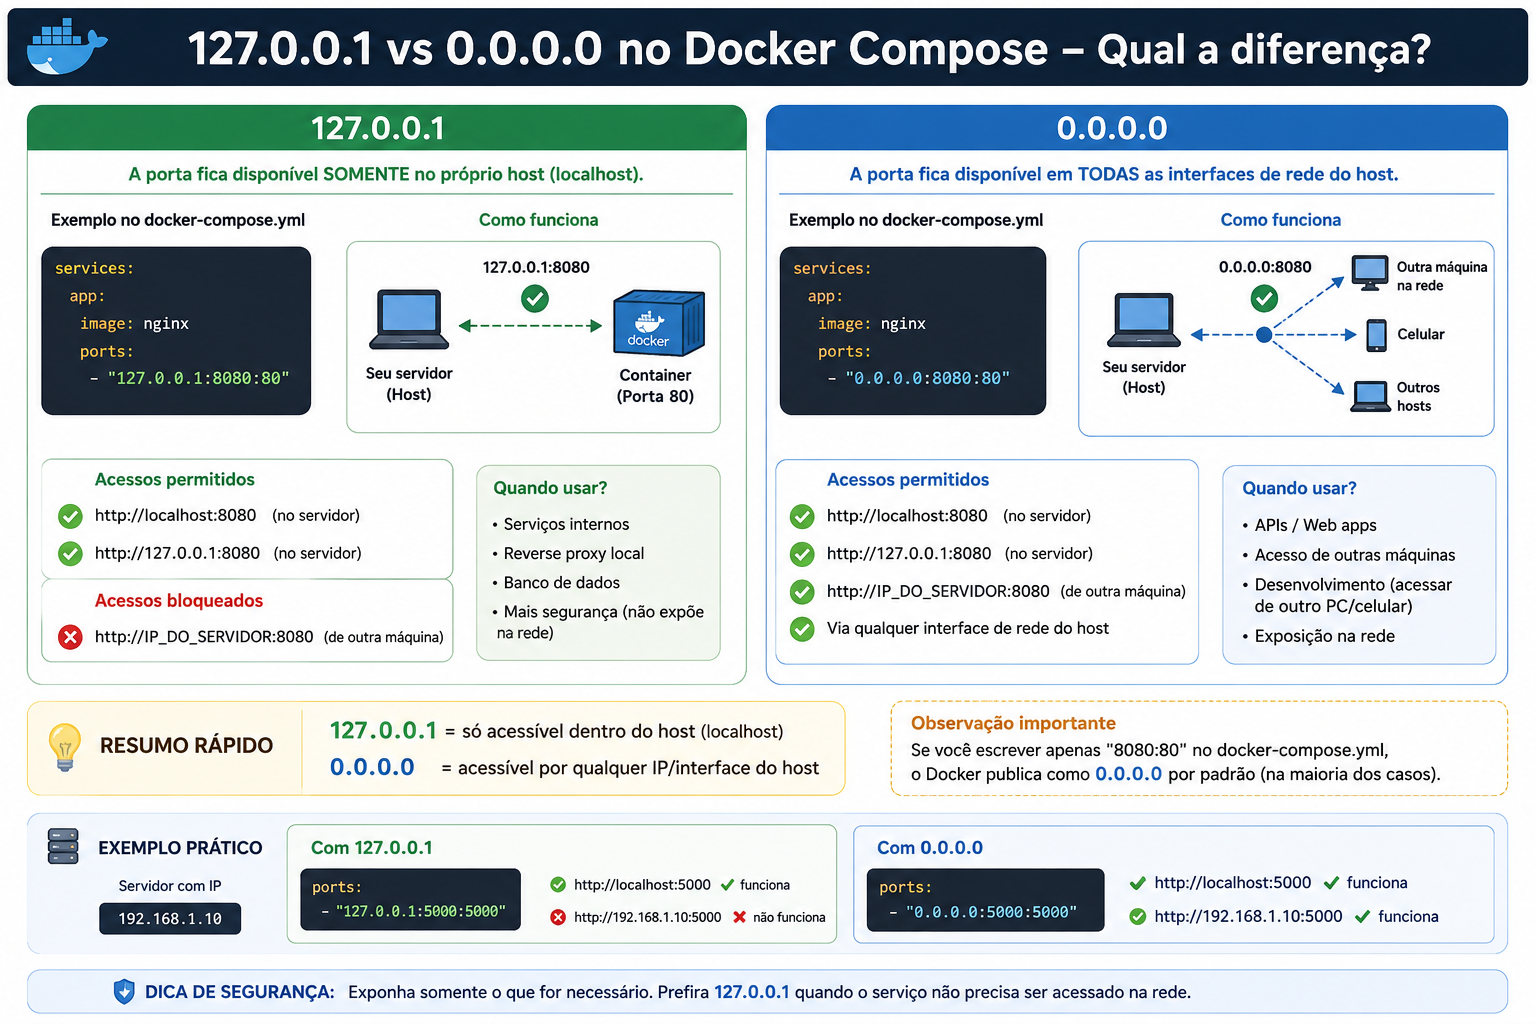
Task: Click the red X next to IP_DO_SERVIDOR blocked access
Action: (x=70, y=637)
